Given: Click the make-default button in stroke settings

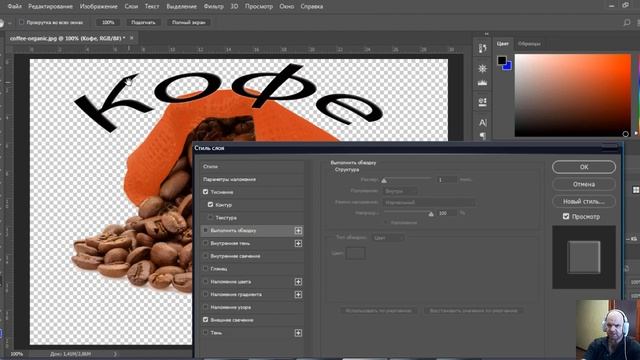Looking at the screenshot, I should [x=378, y=311].
